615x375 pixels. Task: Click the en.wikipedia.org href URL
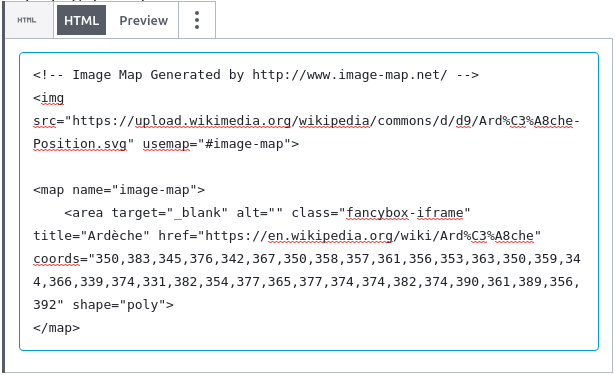pos(330,236)
